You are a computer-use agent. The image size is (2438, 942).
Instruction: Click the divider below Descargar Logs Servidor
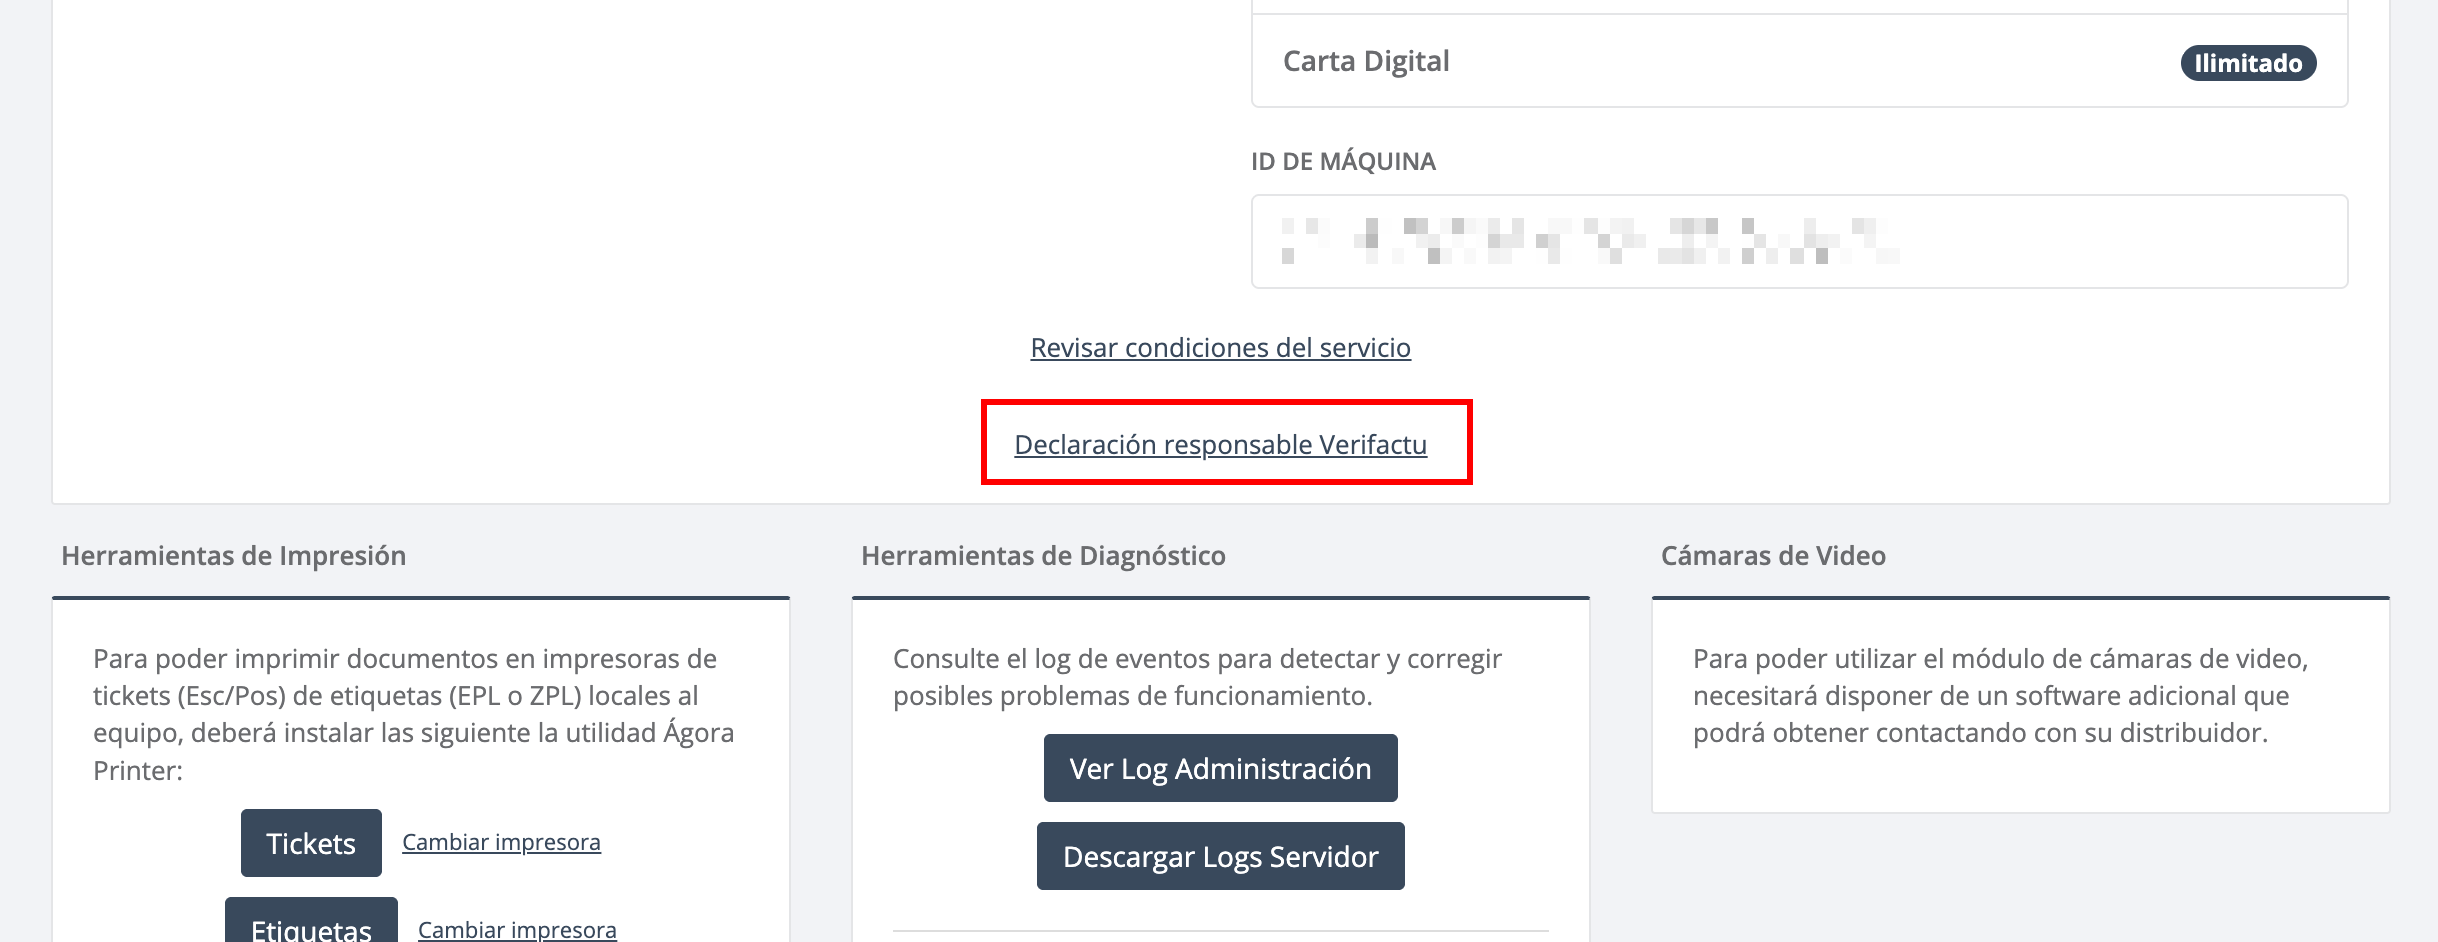[x=1220, y=931]
